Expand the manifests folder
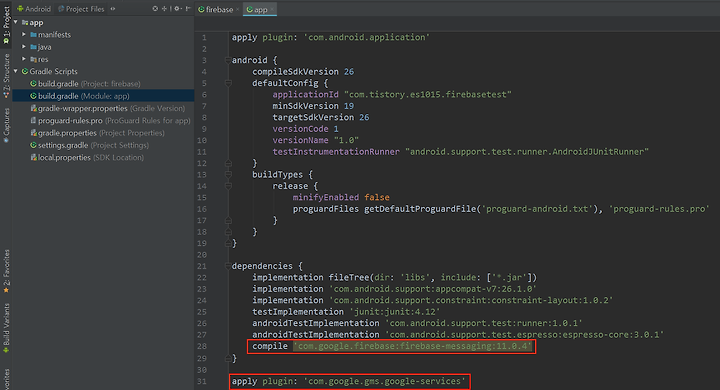 tap(24, 34)
